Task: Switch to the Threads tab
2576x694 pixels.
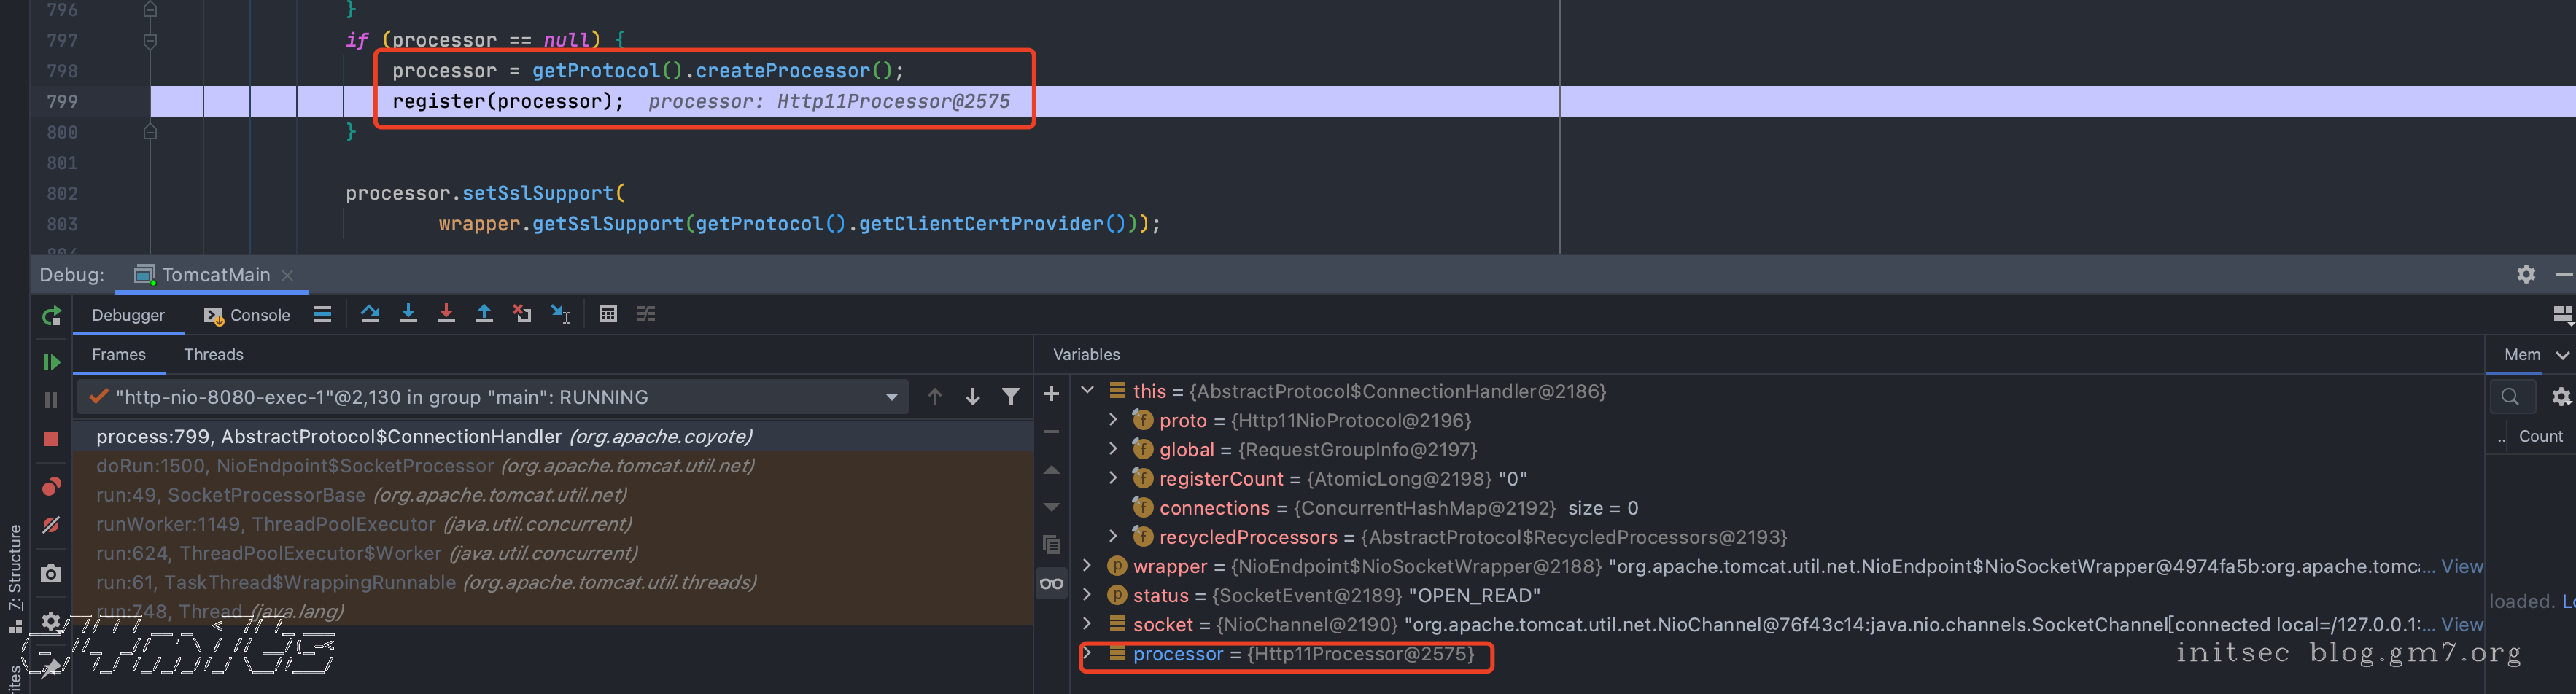Action: 213,355
